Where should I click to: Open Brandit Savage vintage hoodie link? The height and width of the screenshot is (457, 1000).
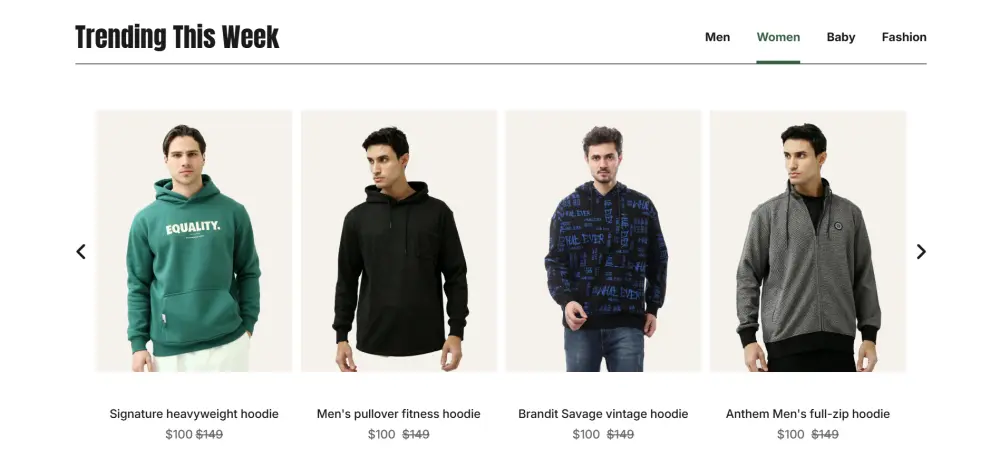[603, 414]
